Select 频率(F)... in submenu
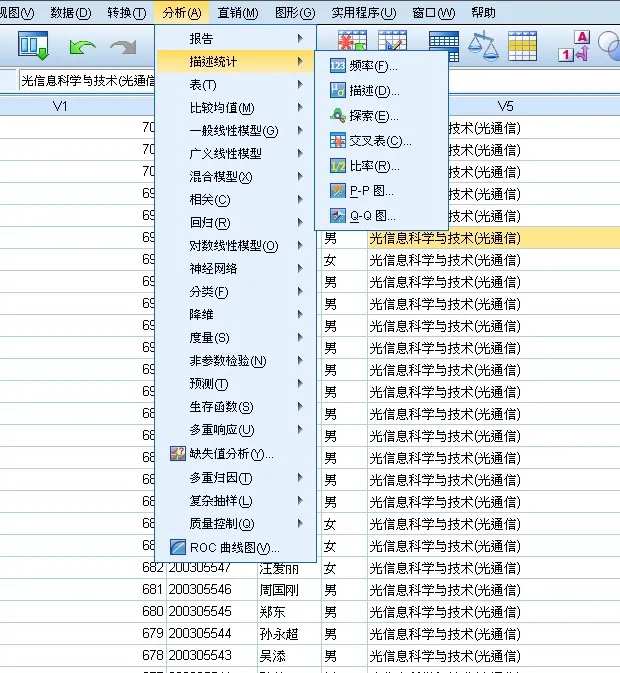The height and width of the screenshot is (673, 620). click(381, 66)
